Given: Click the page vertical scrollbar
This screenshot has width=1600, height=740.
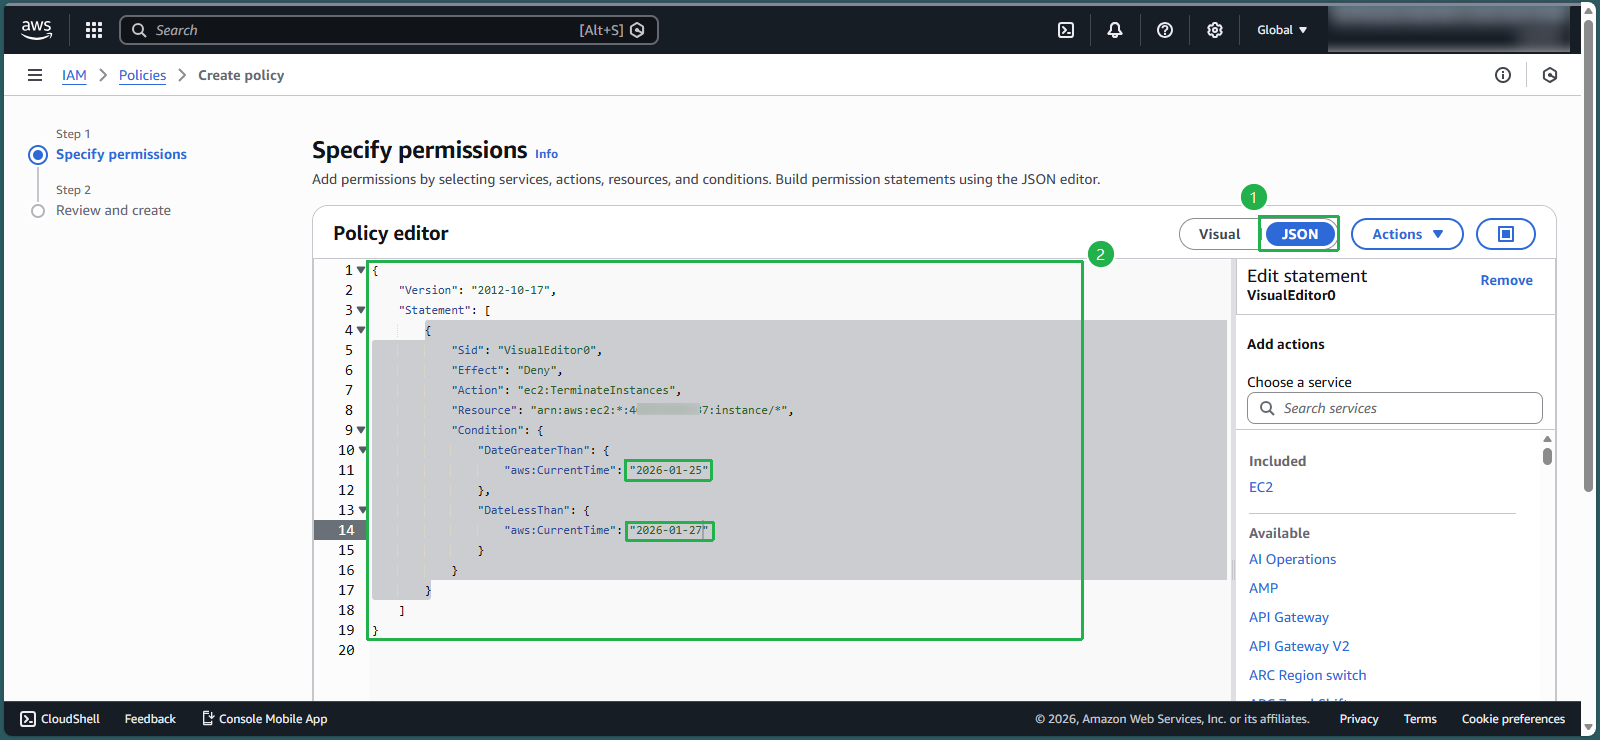Looking at the screenshot, I should click(1588, 255).
